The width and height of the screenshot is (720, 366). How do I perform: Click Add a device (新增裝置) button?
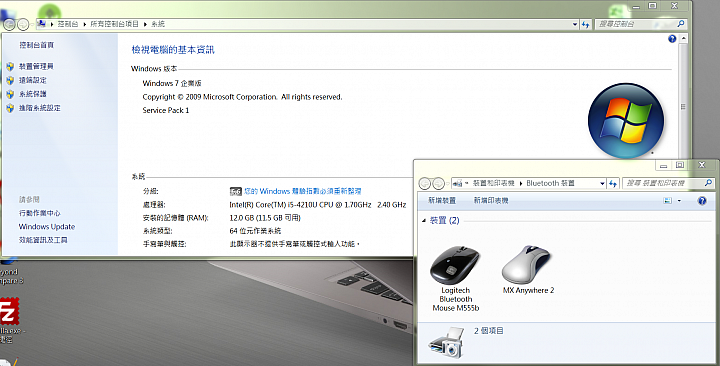coord(442,201)
